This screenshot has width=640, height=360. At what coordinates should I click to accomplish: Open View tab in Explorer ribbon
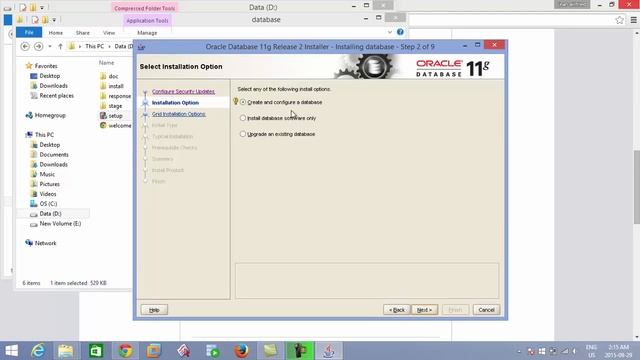click(x=109, y=33)
